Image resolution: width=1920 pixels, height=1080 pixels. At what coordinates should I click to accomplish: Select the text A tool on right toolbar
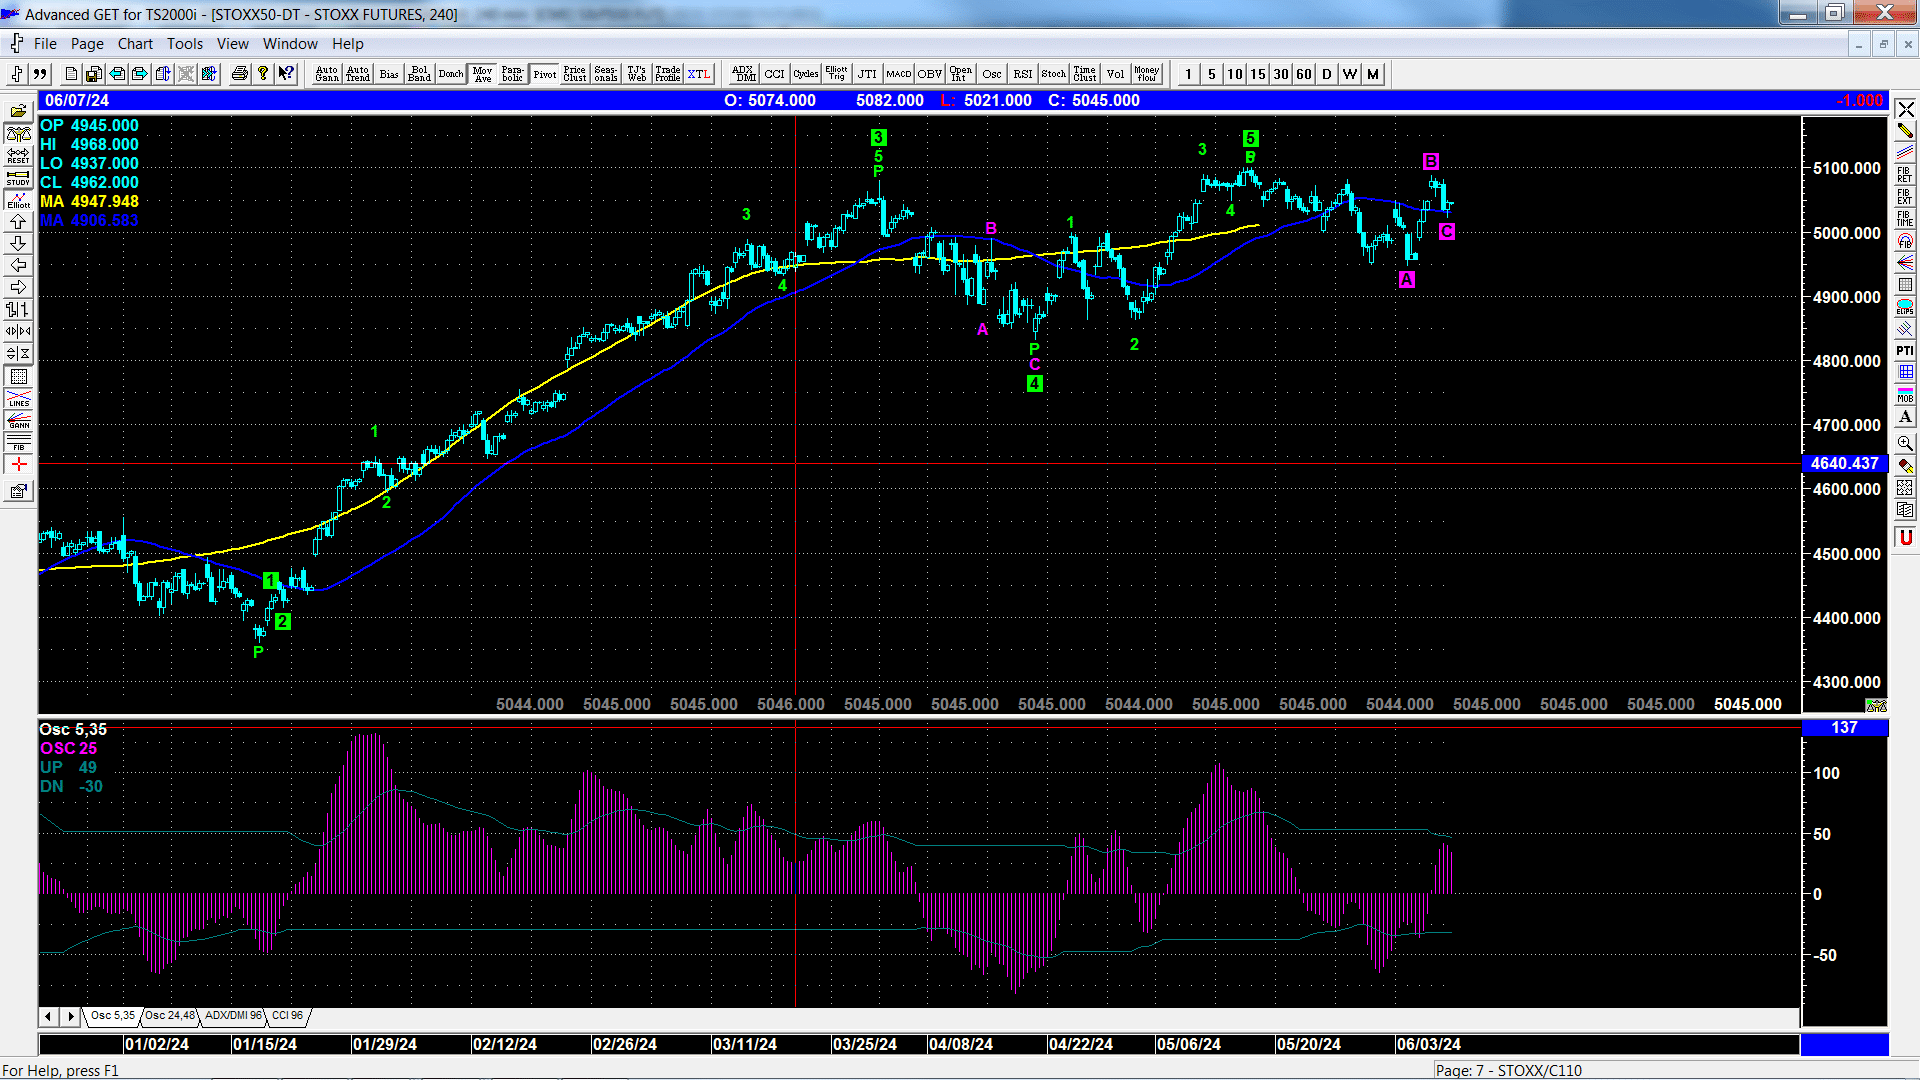click(x=1905, y=417)
